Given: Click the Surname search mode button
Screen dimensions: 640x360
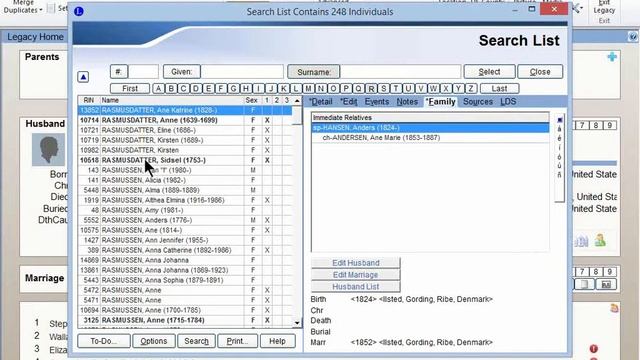Looking at the screenshot, I should click(x=313, y=72).
